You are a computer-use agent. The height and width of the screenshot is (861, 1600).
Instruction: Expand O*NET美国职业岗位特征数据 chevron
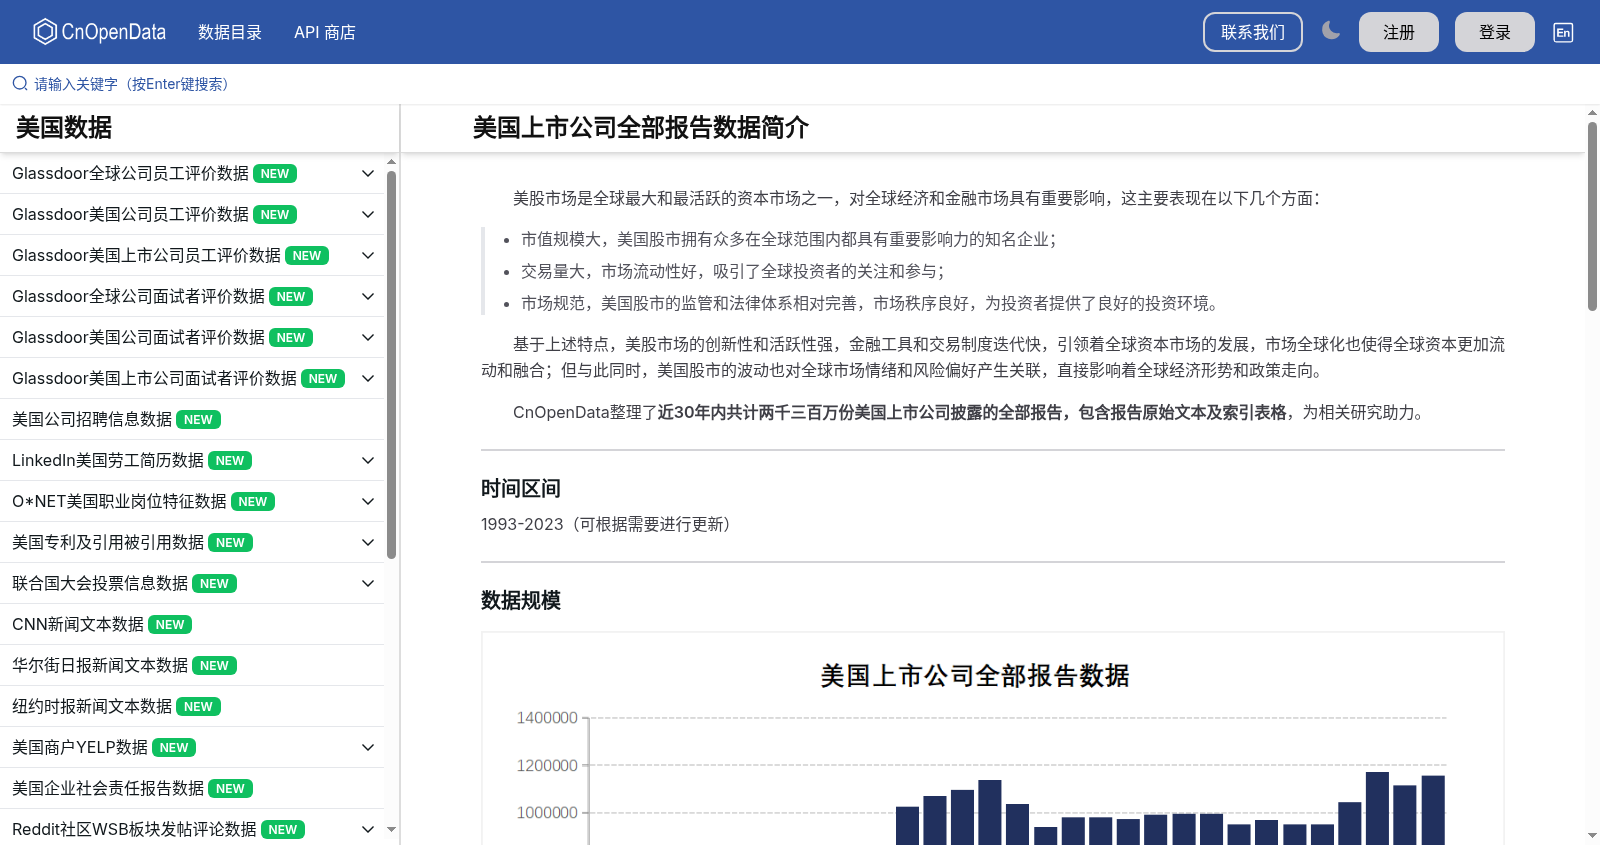click(368, 502)
